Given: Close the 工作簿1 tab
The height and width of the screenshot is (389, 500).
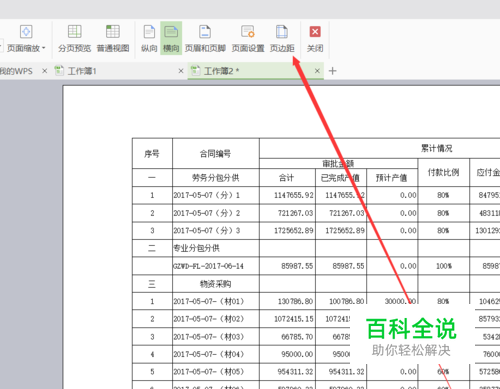Looking at the screenshot, I should [181, 71].
